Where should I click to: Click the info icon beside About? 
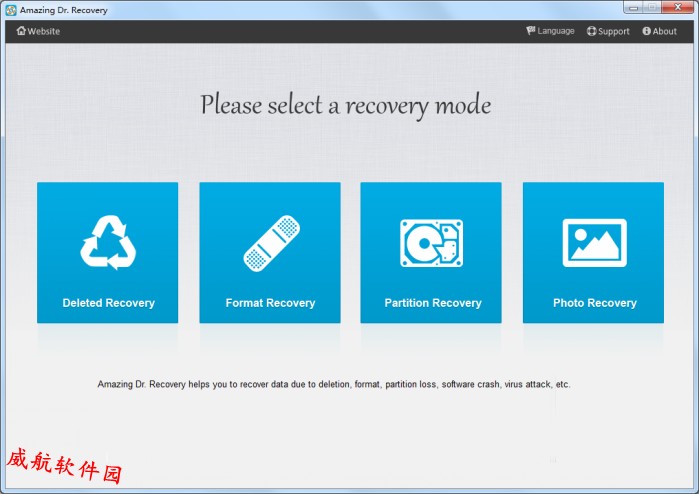pyautogui.click(x=646, y=31)
